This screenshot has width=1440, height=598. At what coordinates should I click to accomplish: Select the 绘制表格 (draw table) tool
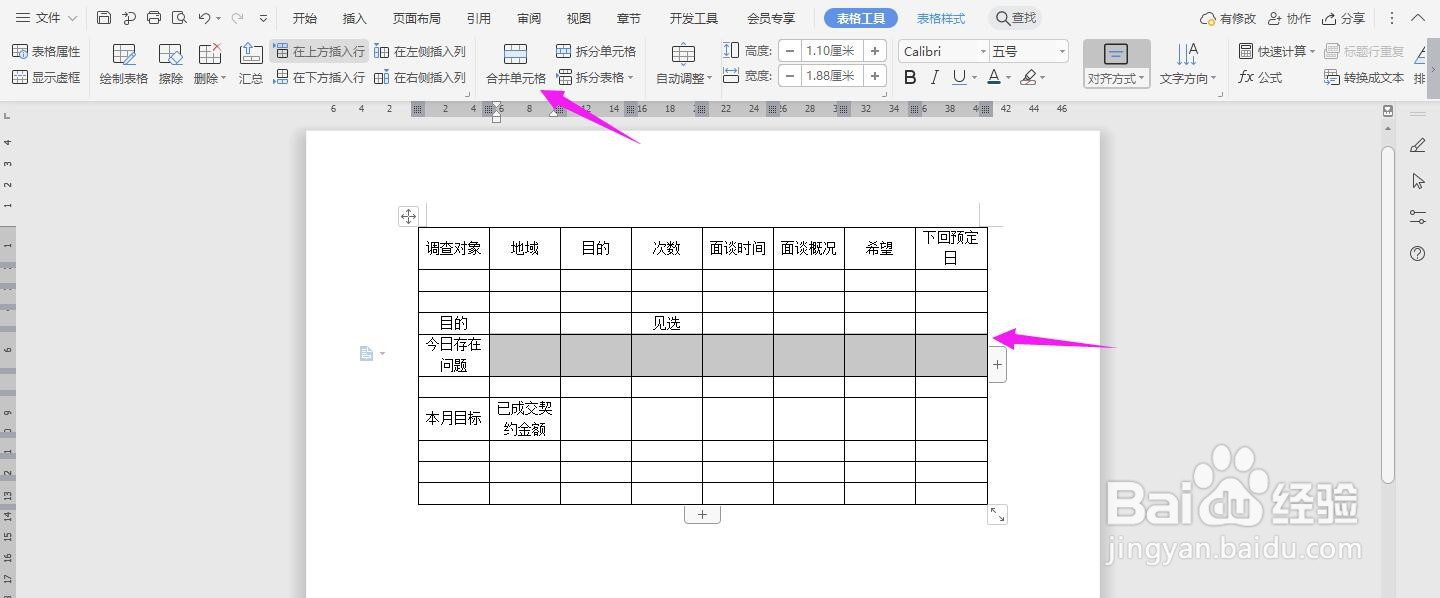tap(123, 62)
